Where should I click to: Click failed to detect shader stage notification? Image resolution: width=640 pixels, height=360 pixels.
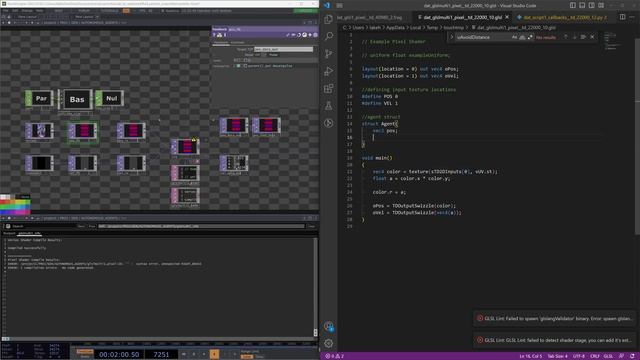554,340
